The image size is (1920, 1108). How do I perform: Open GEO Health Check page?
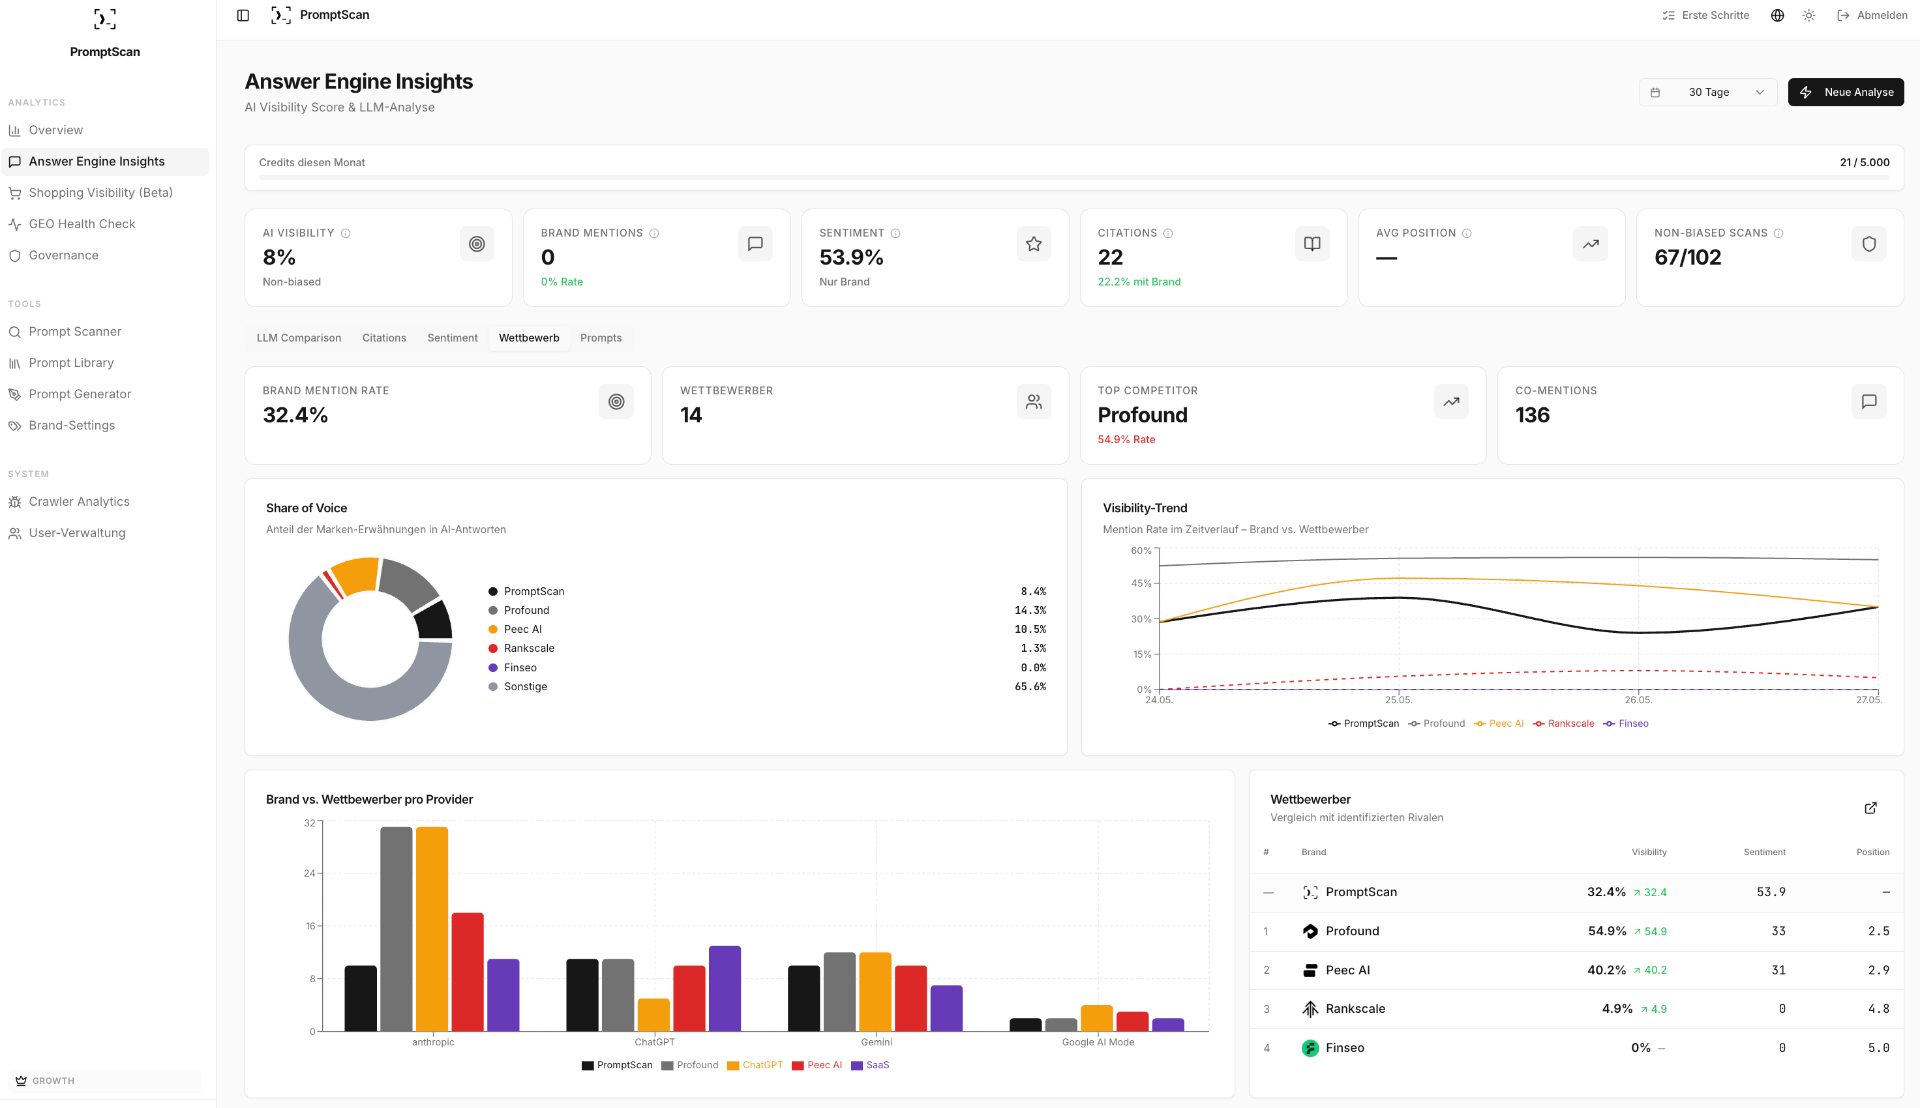[x=105, y=224]
